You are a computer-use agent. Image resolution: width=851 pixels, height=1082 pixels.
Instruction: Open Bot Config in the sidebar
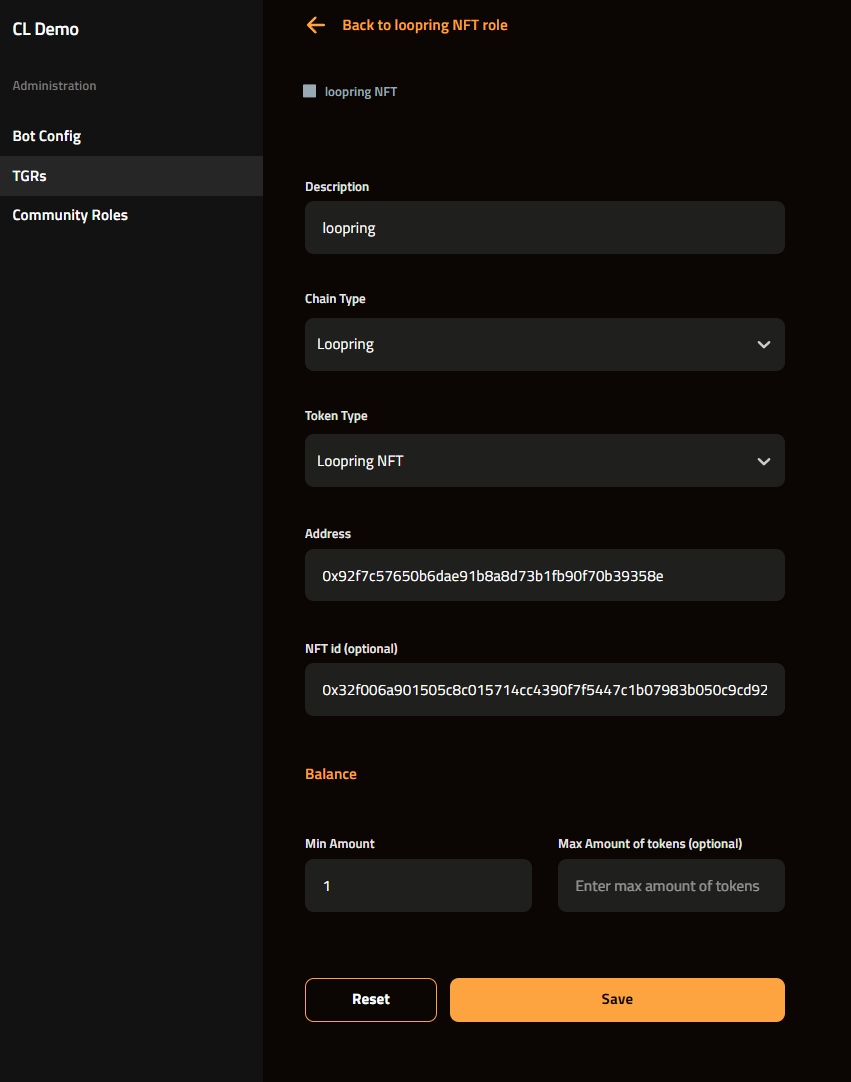coord(47,136)
